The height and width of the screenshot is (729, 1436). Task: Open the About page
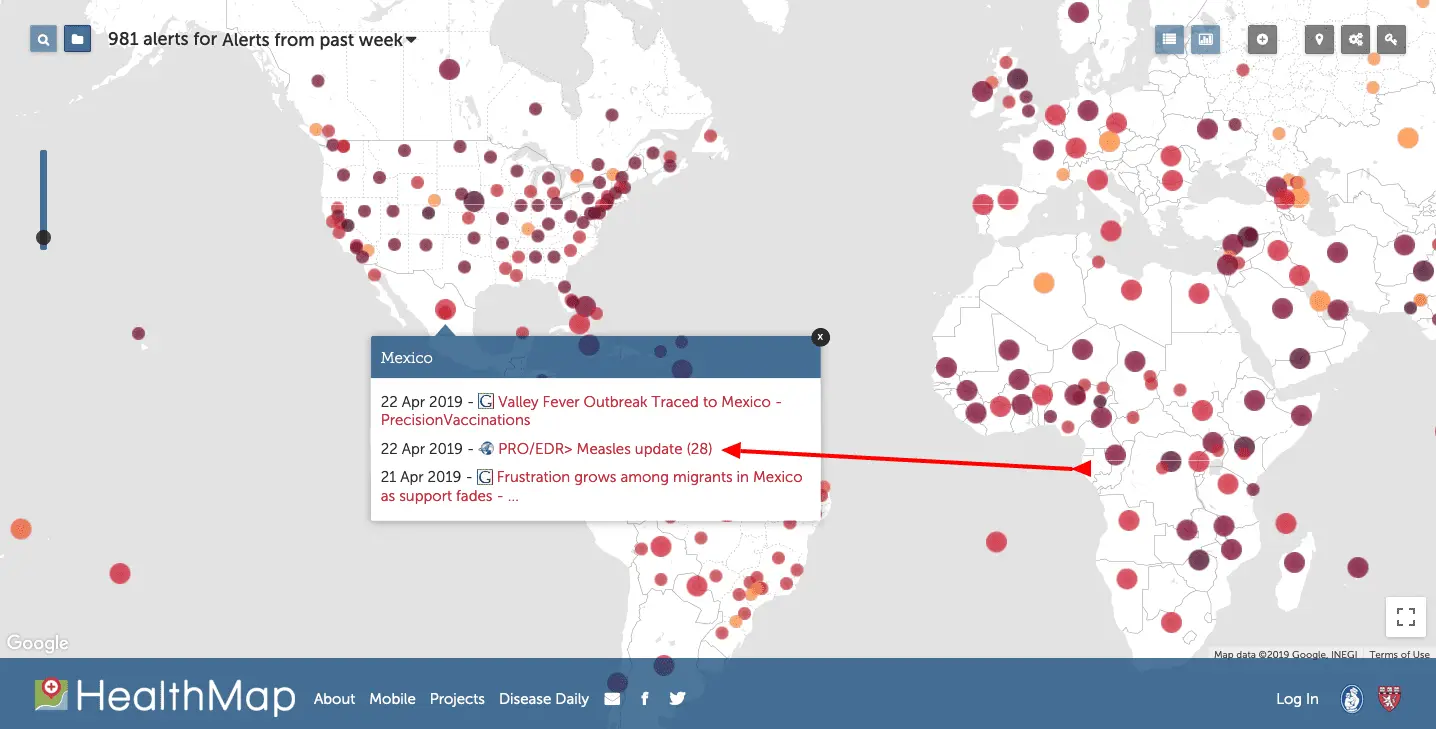point(334,699)
